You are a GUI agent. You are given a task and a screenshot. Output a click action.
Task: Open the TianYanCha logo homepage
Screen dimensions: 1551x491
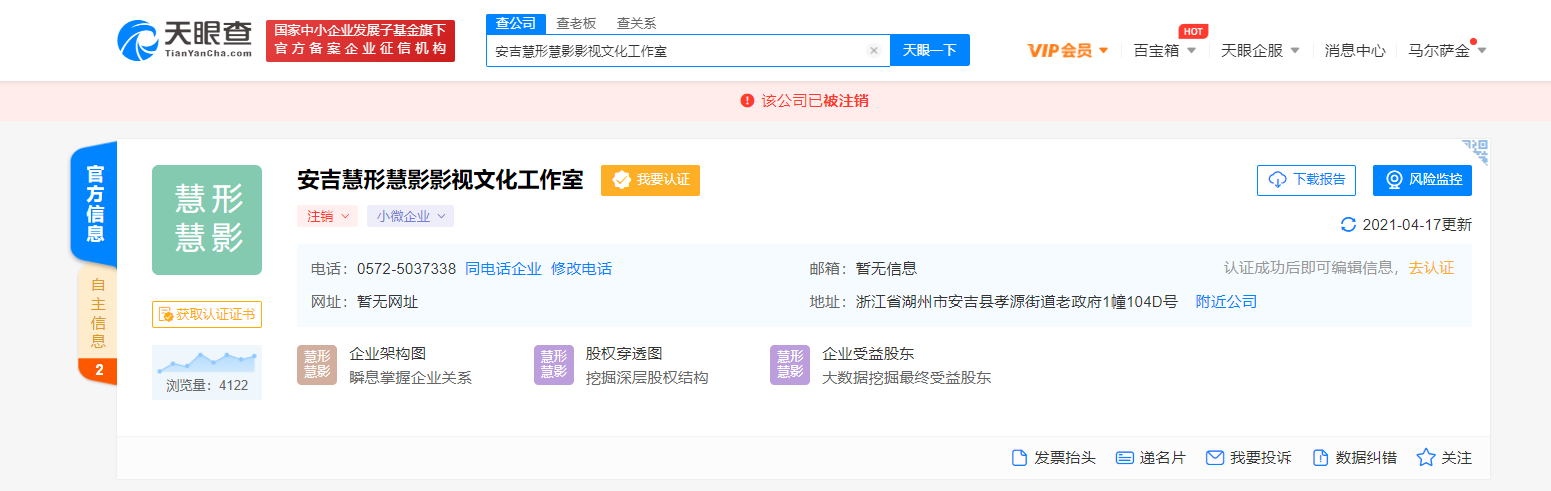point(185,40)
